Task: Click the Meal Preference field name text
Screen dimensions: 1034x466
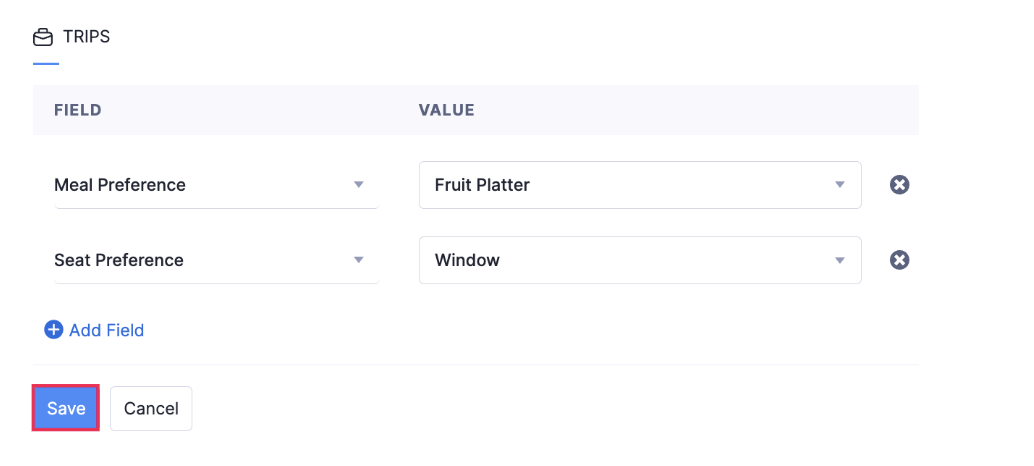Action: [x=120, y=185]
